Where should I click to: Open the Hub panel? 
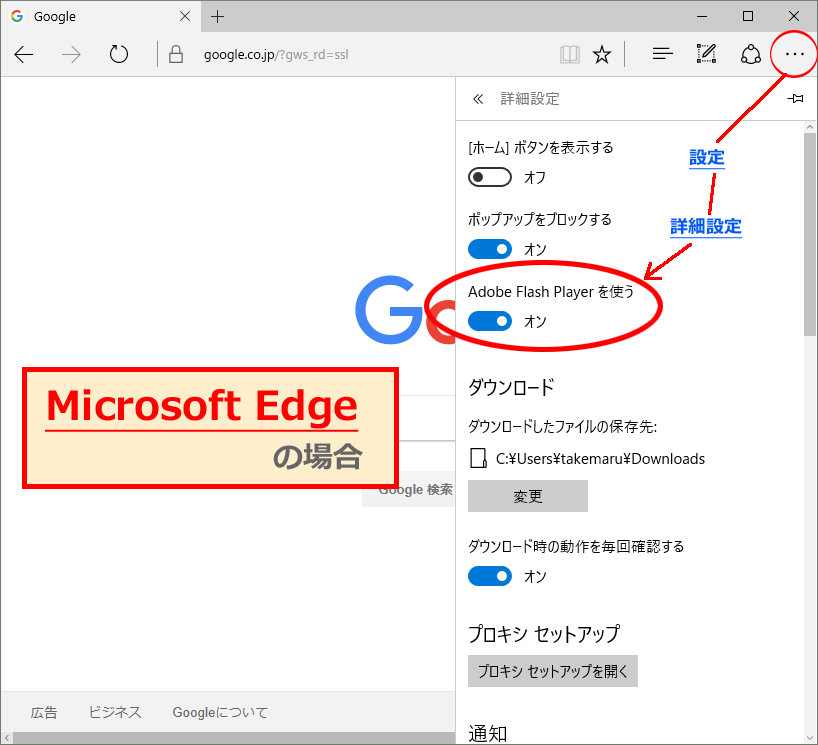(x=663, y=54)
